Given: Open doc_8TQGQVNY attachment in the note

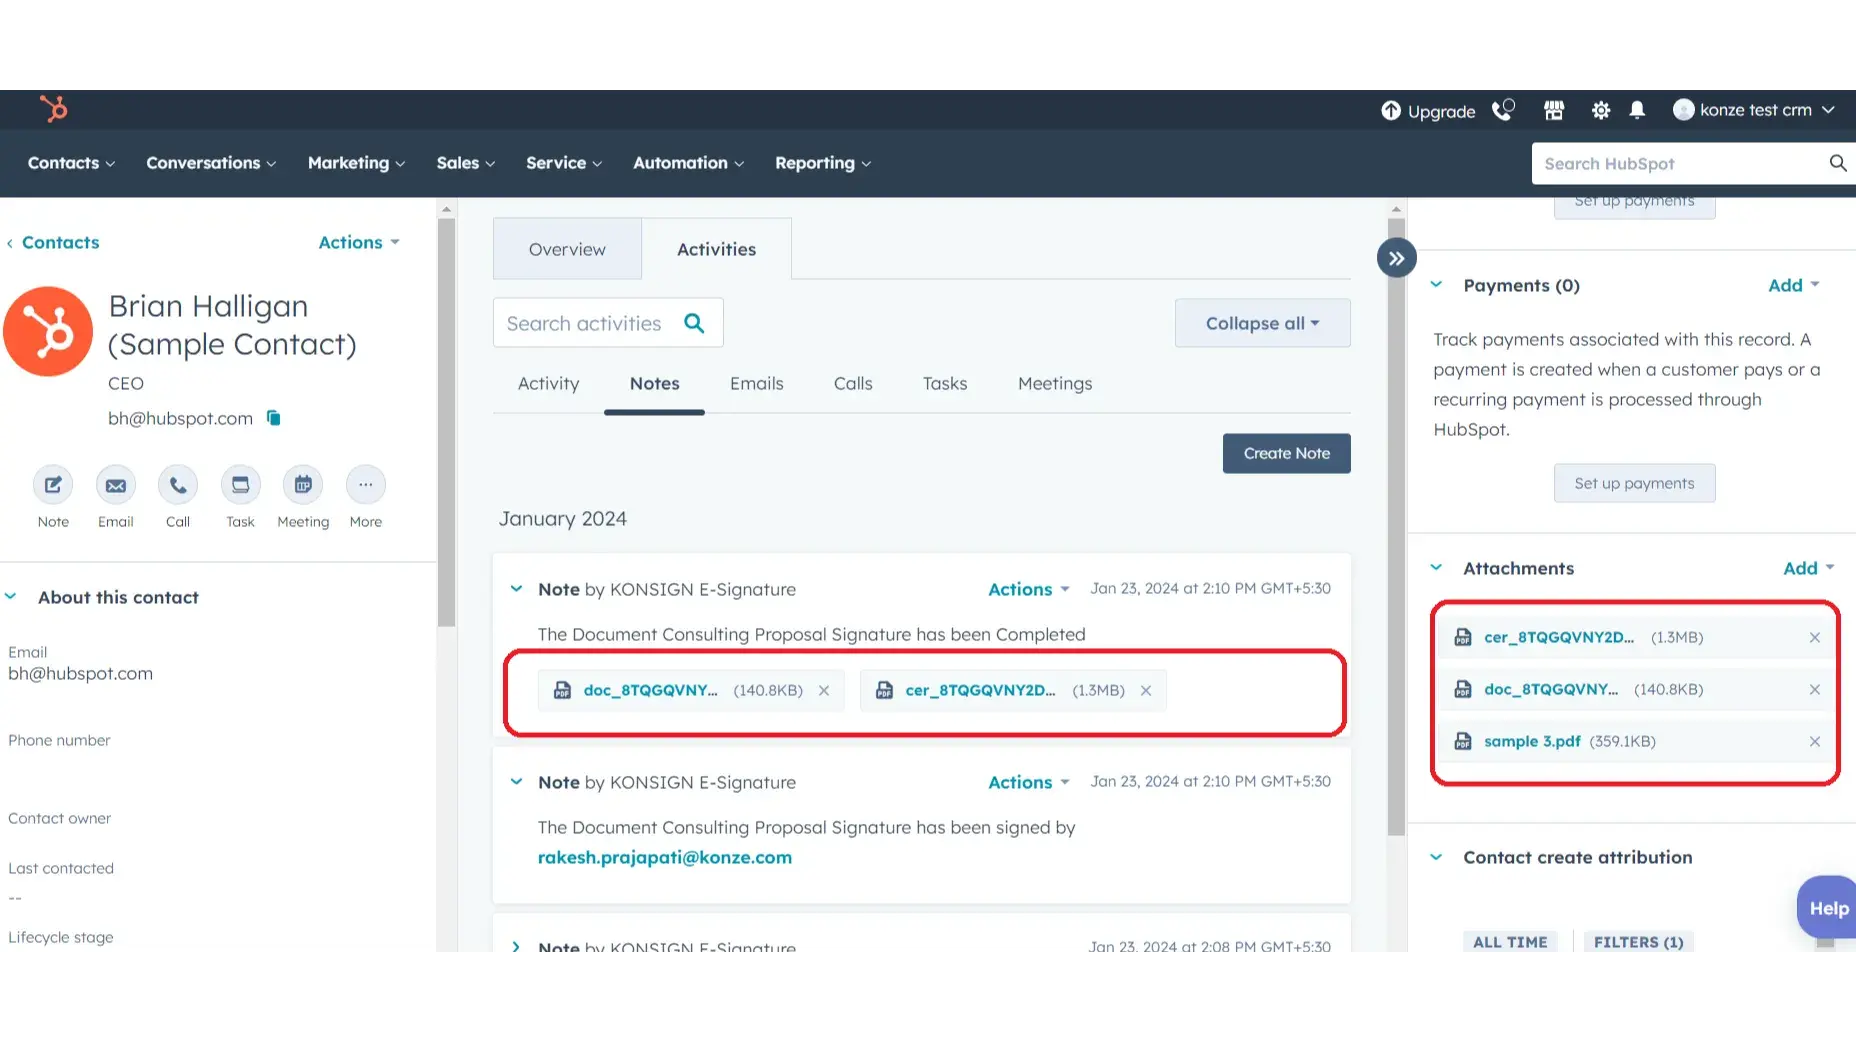Looking at the screenshot, I should 651,690.
